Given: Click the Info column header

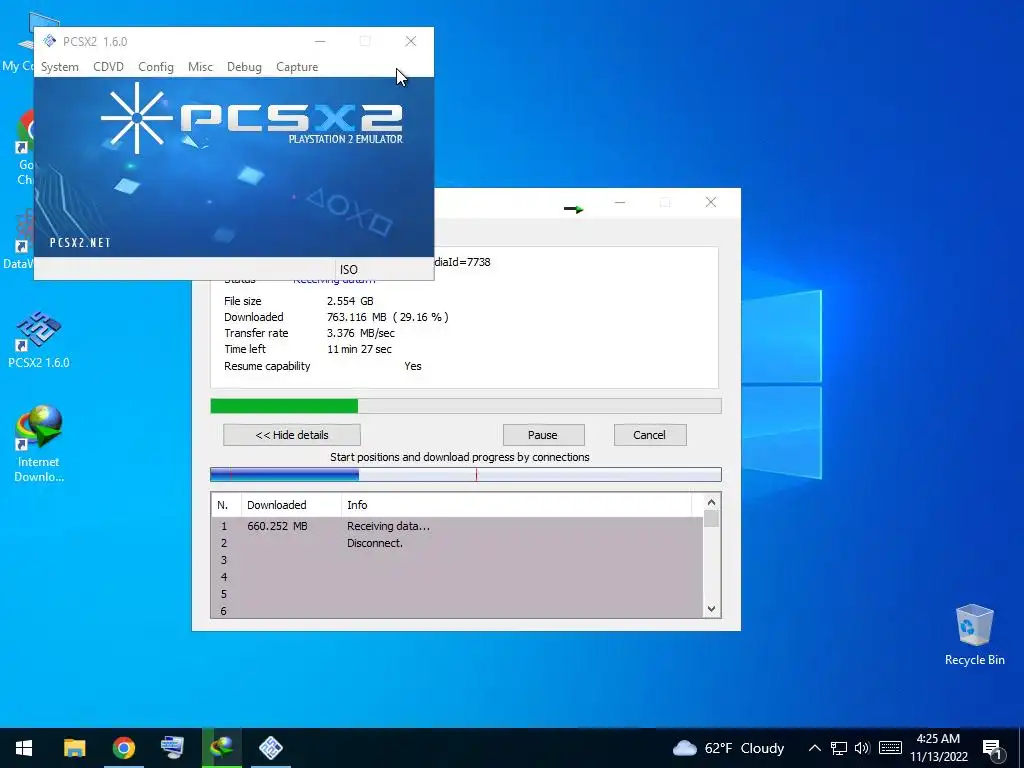Looking at the screenshot, I should pos(516,505).
